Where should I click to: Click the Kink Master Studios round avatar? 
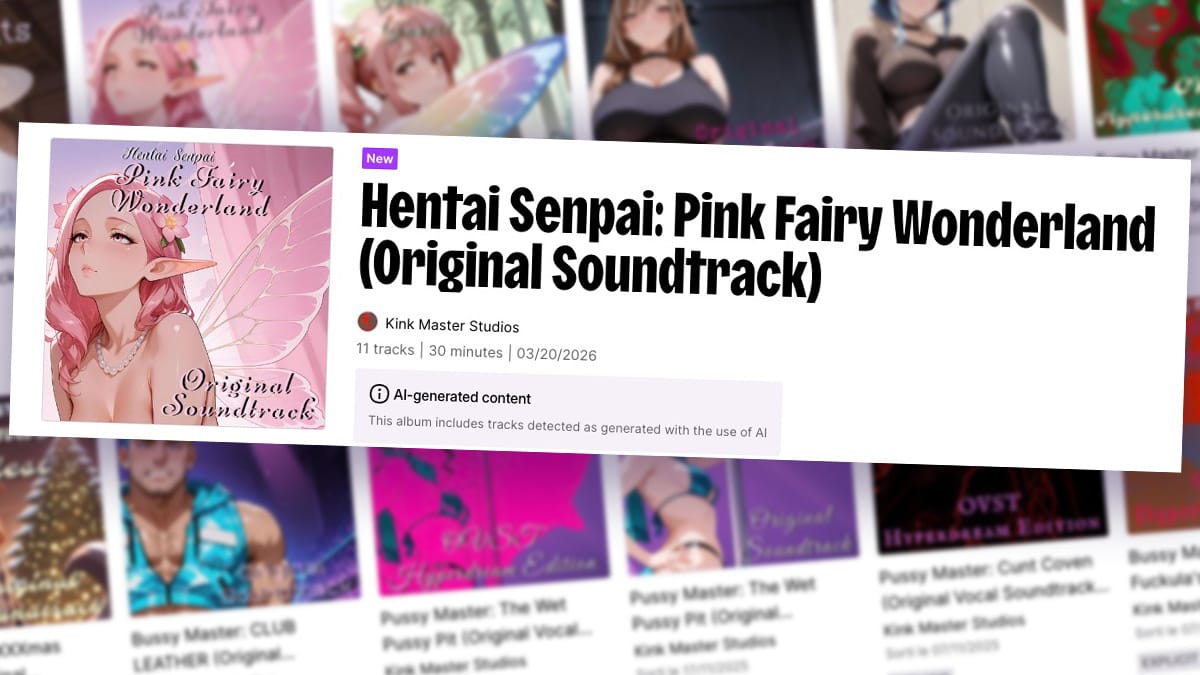pyautogui.click(x=367, y=322)
